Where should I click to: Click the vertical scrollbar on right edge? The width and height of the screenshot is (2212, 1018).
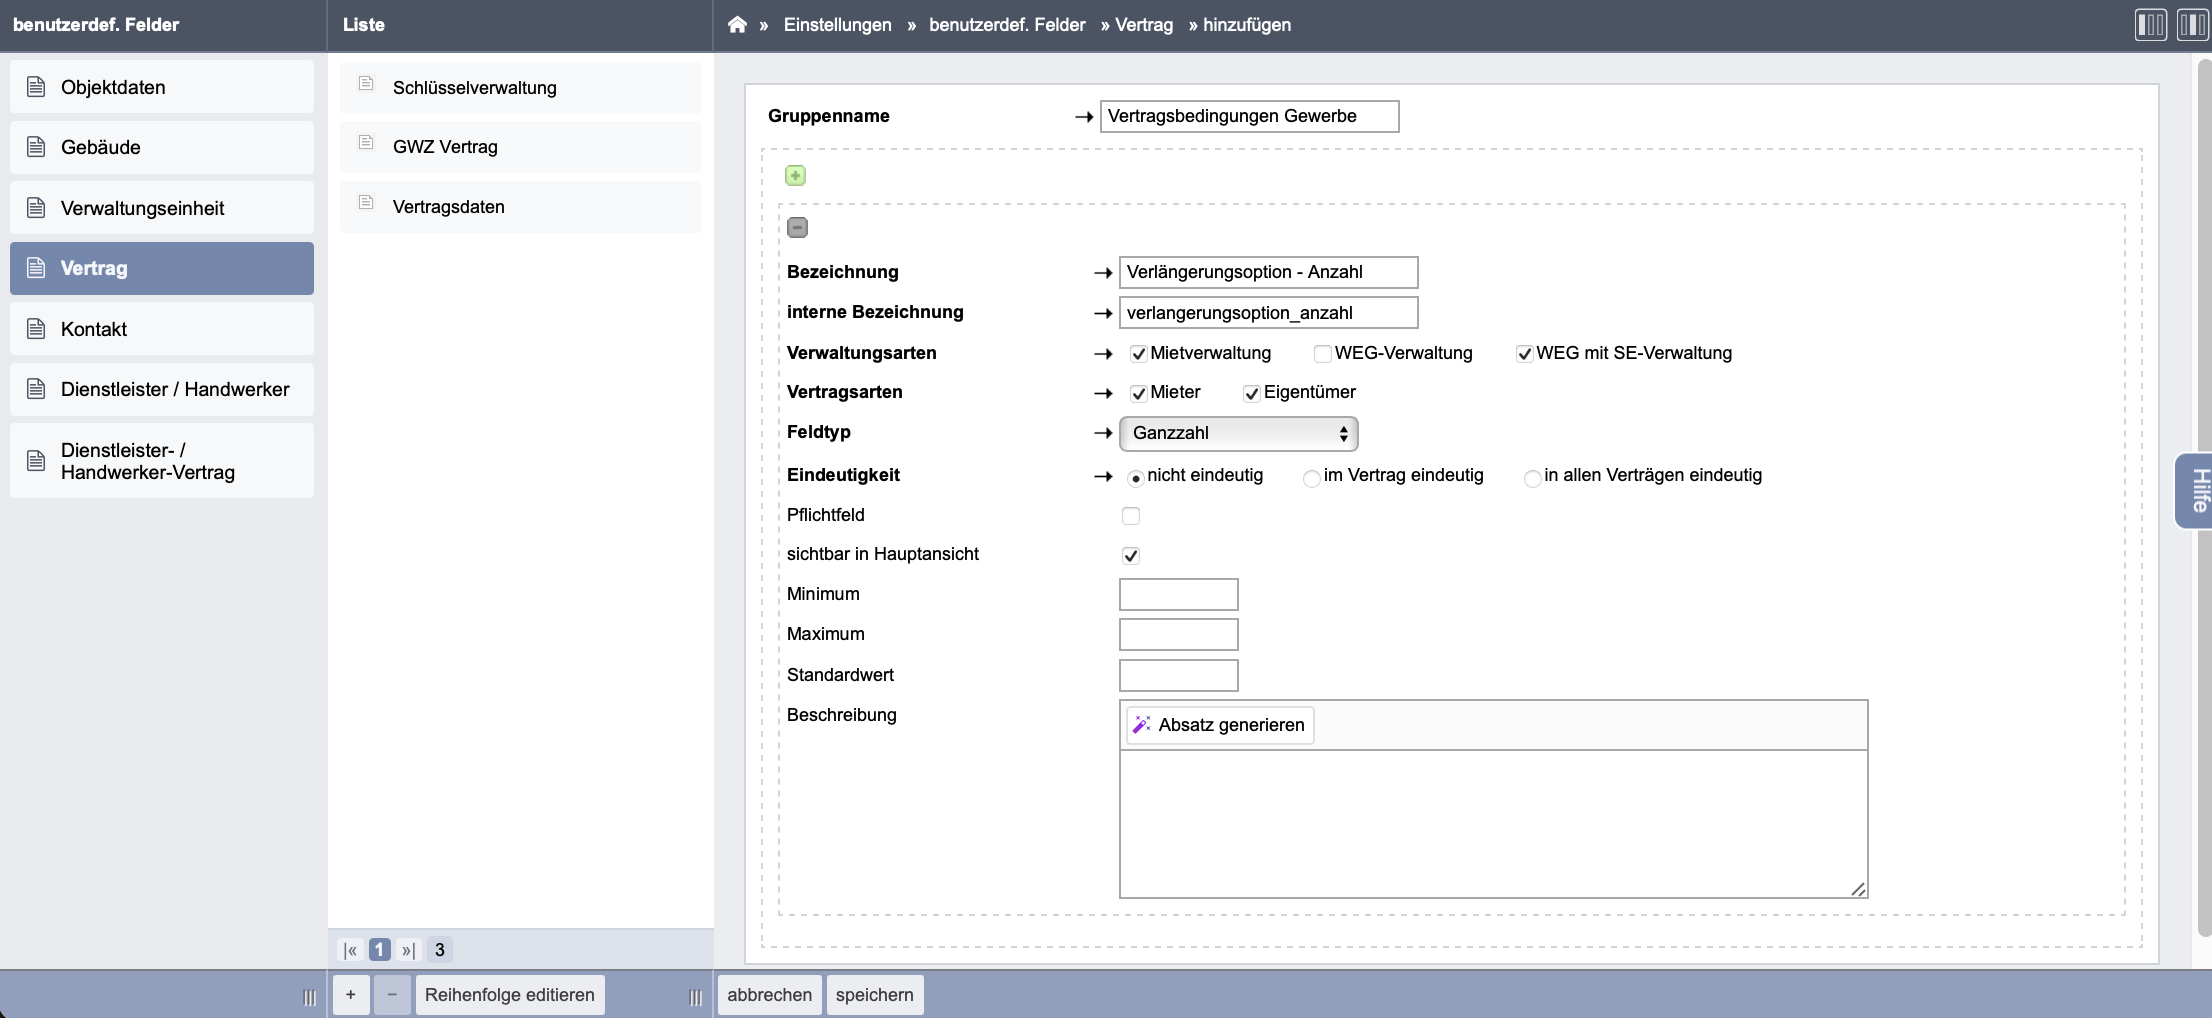2204,498
